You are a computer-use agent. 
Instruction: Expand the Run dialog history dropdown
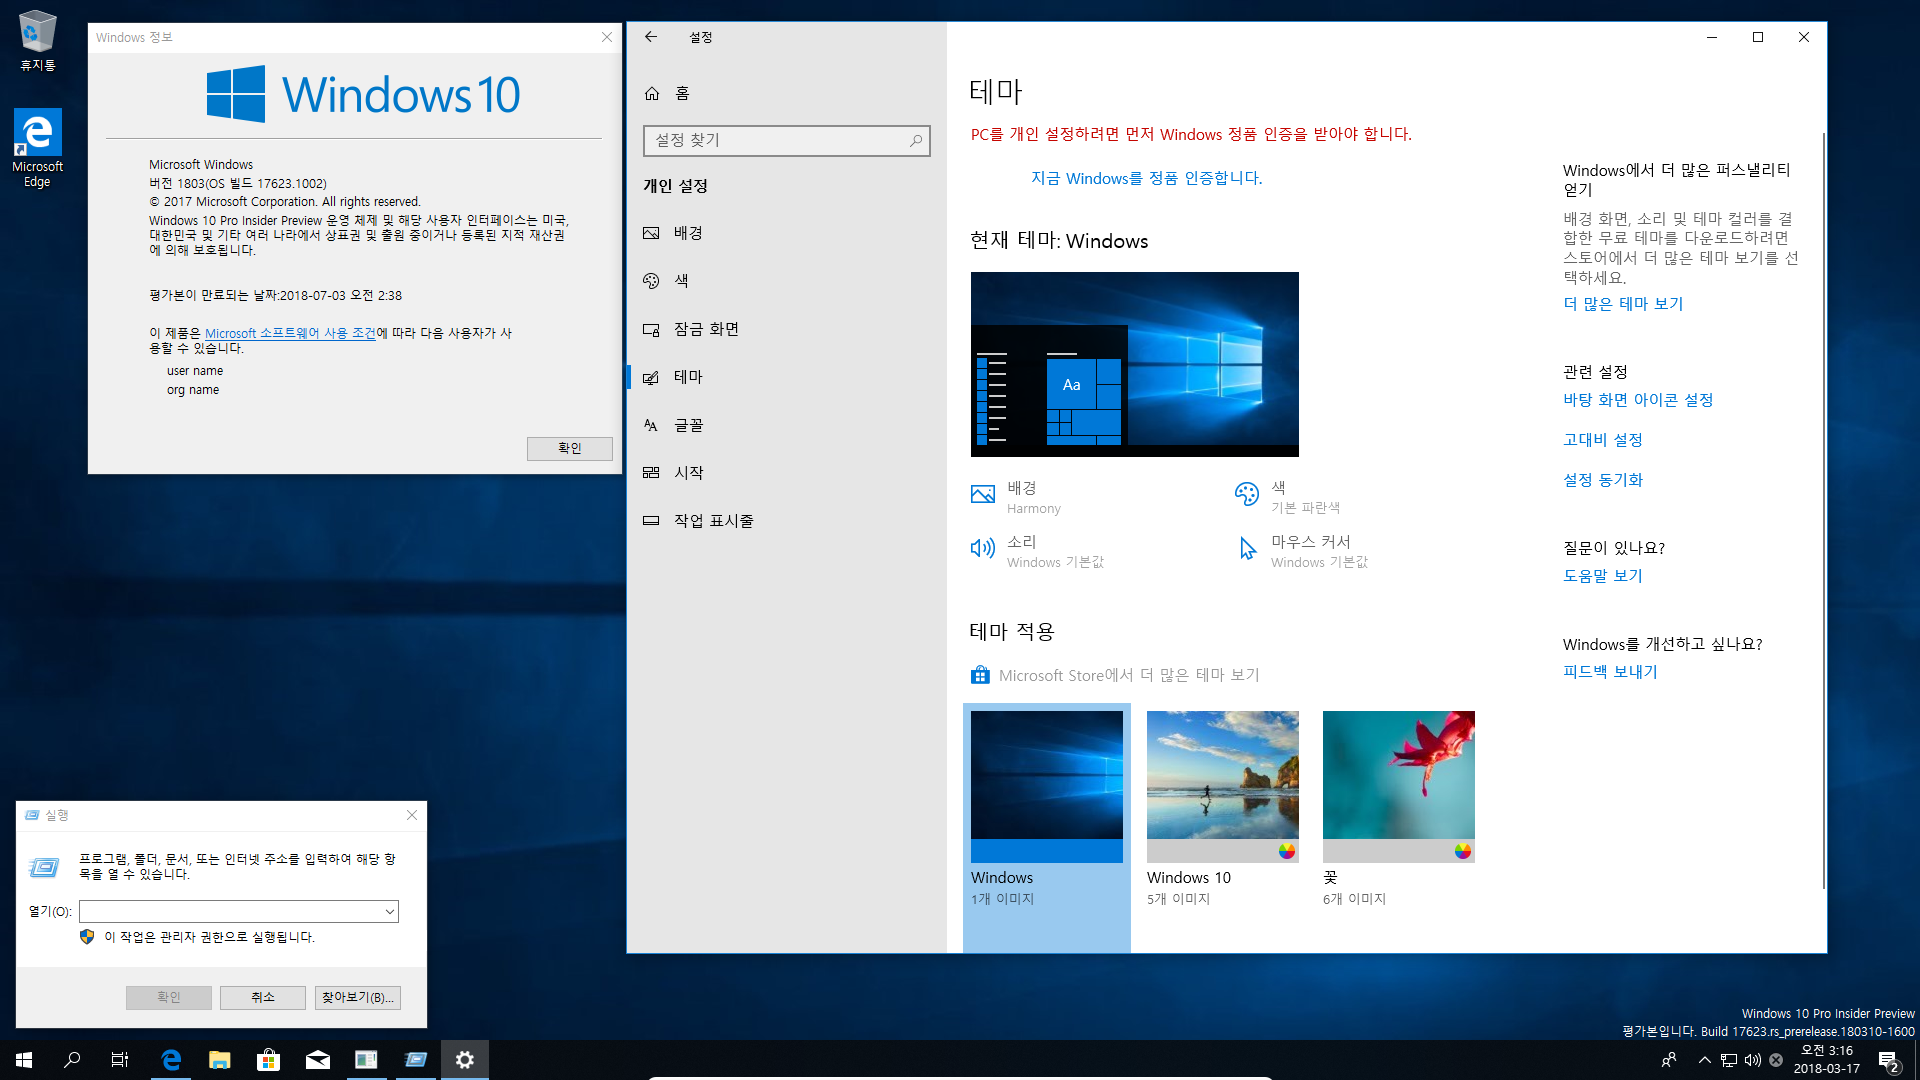[x=389, y=911]
